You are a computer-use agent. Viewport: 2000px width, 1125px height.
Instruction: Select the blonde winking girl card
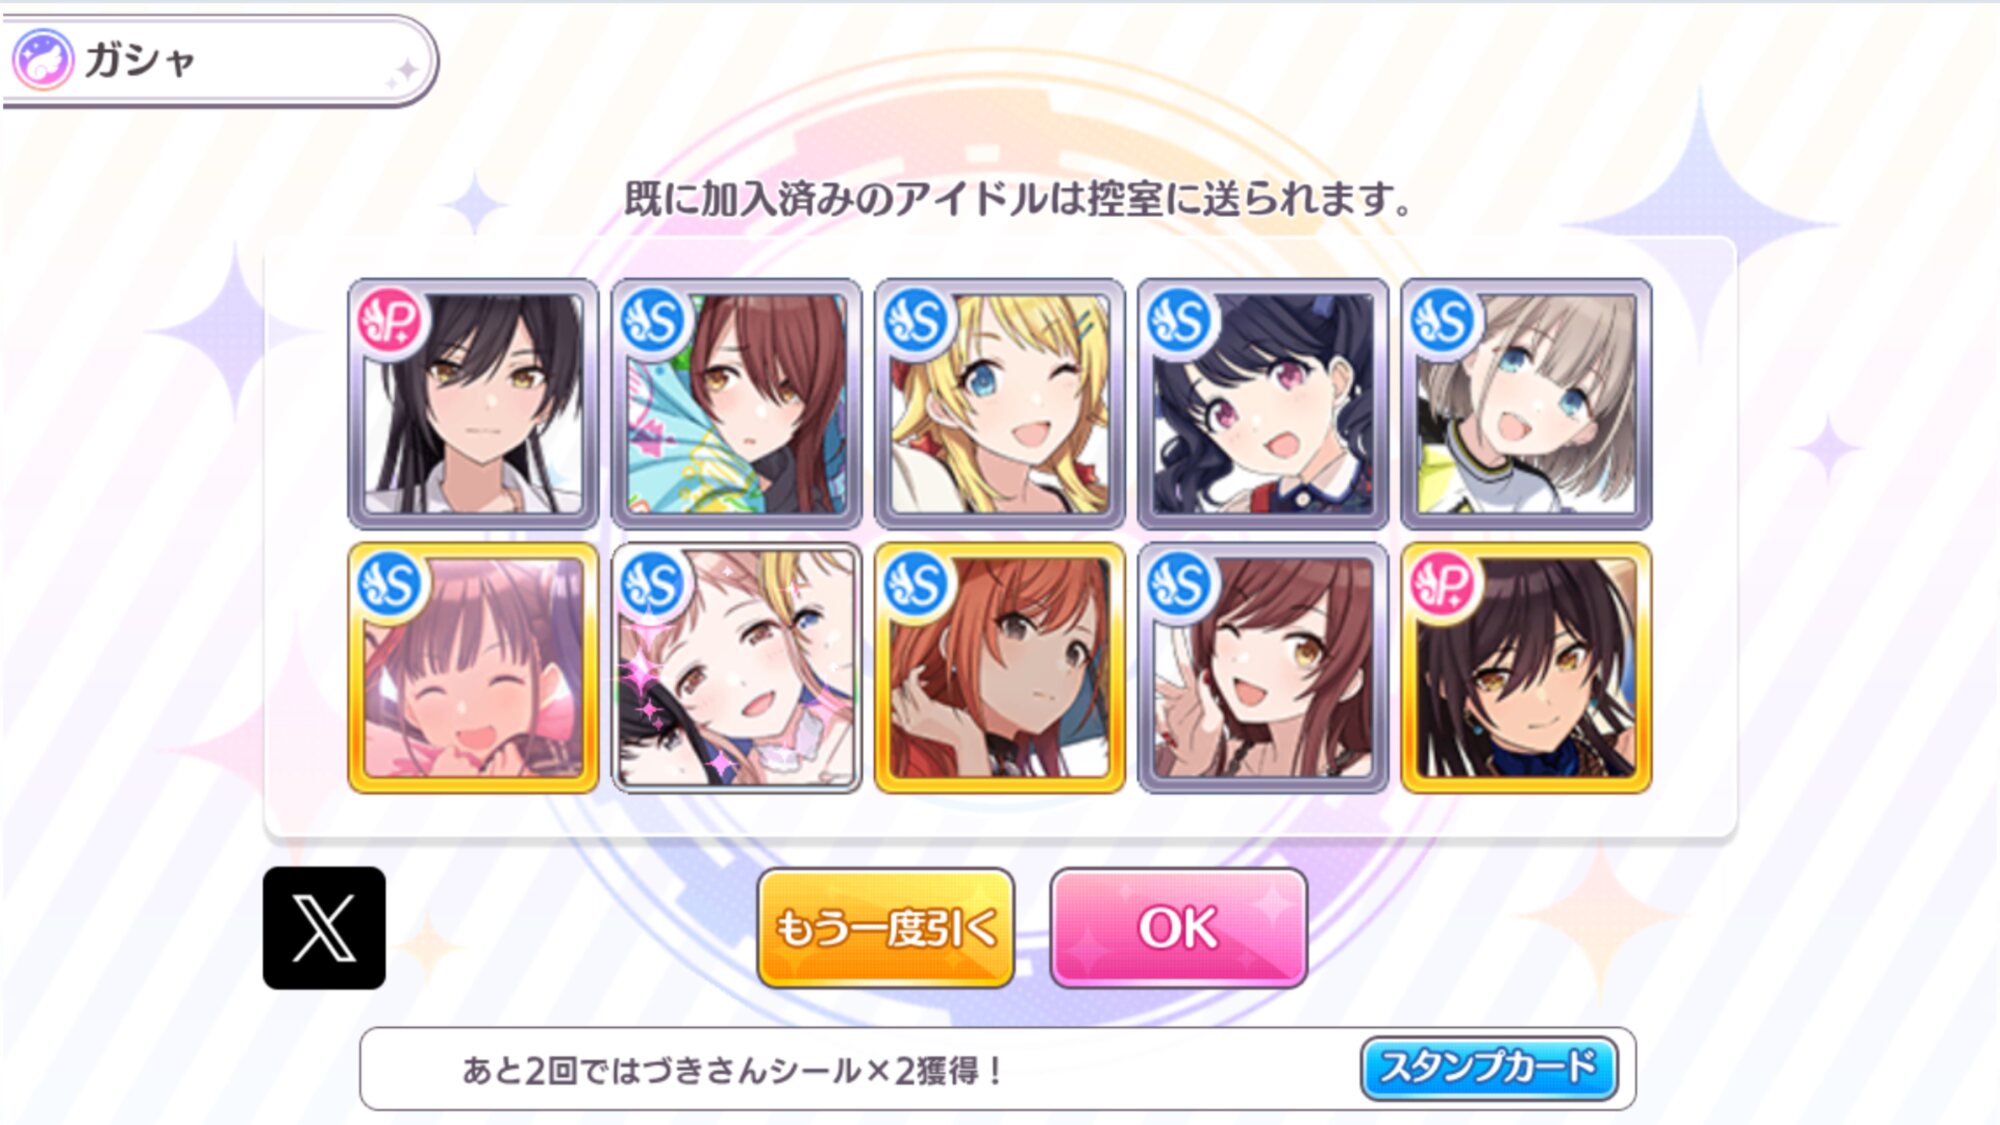pyautogui.click(x=1000, y=404)
